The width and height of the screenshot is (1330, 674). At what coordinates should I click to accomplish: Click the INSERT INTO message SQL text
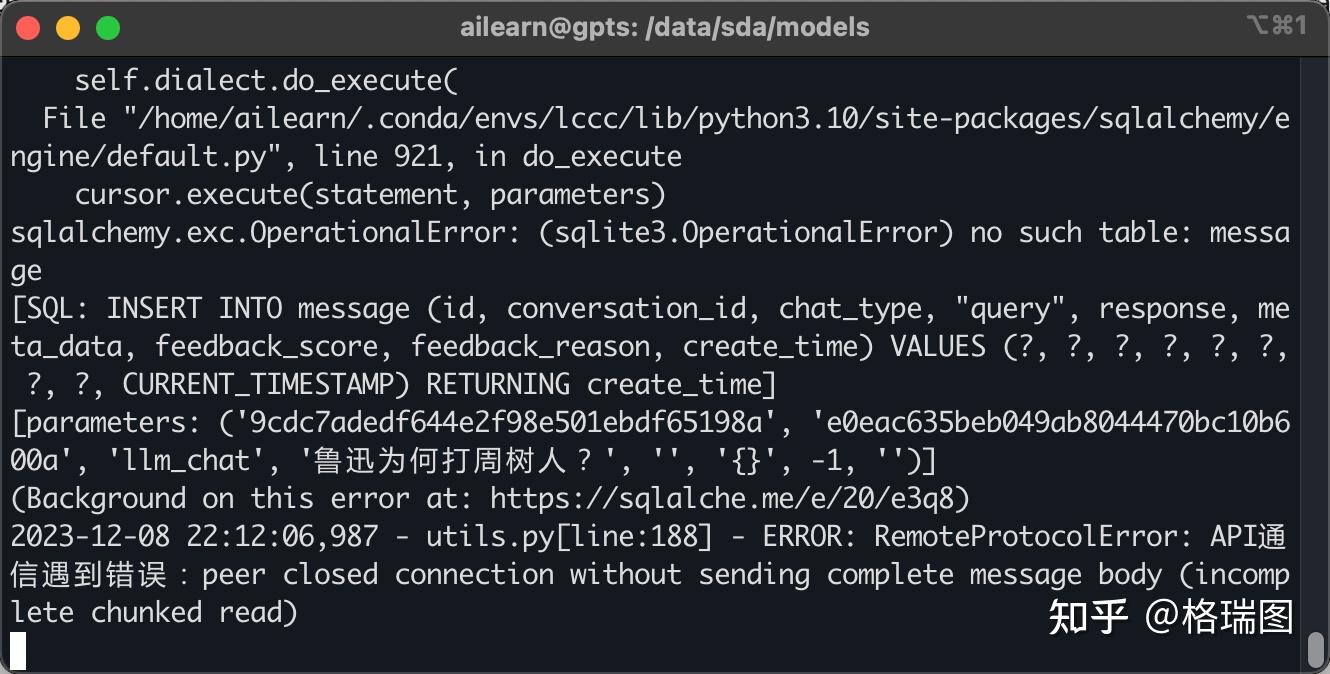(258, 308)
